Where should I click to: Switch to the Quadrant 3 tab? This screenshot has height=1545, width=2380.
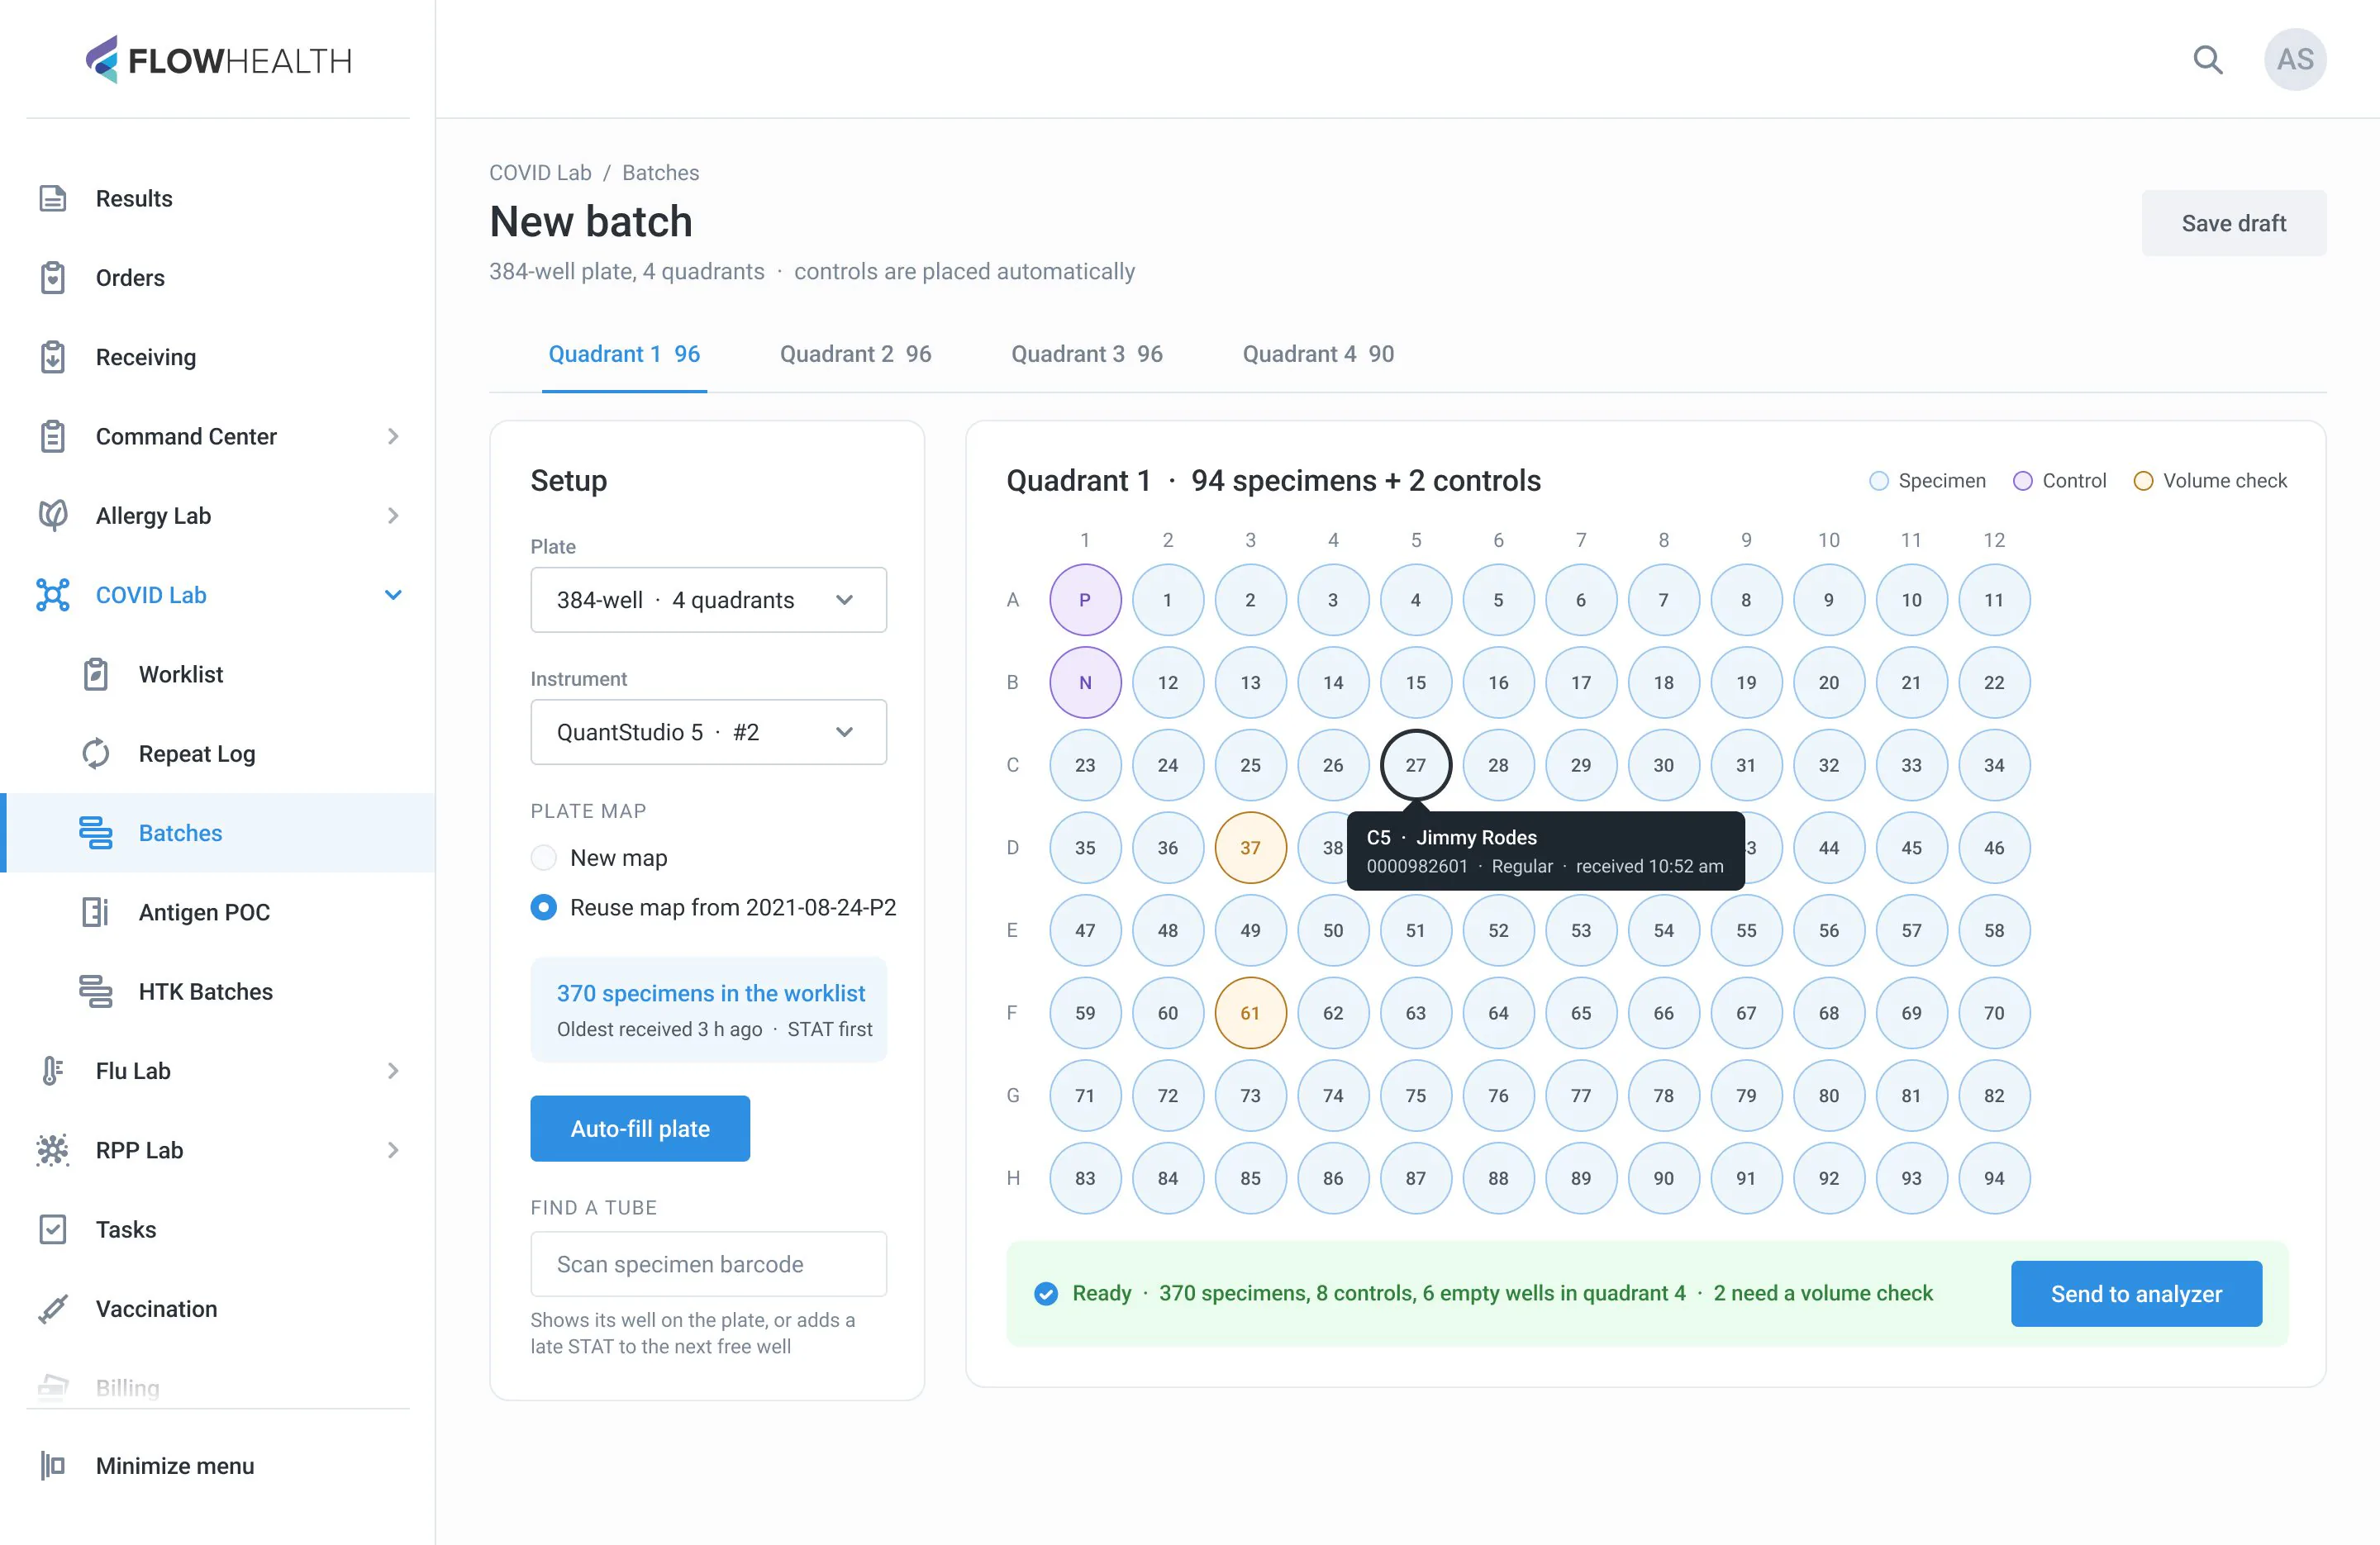click(x=1086, y=354)
